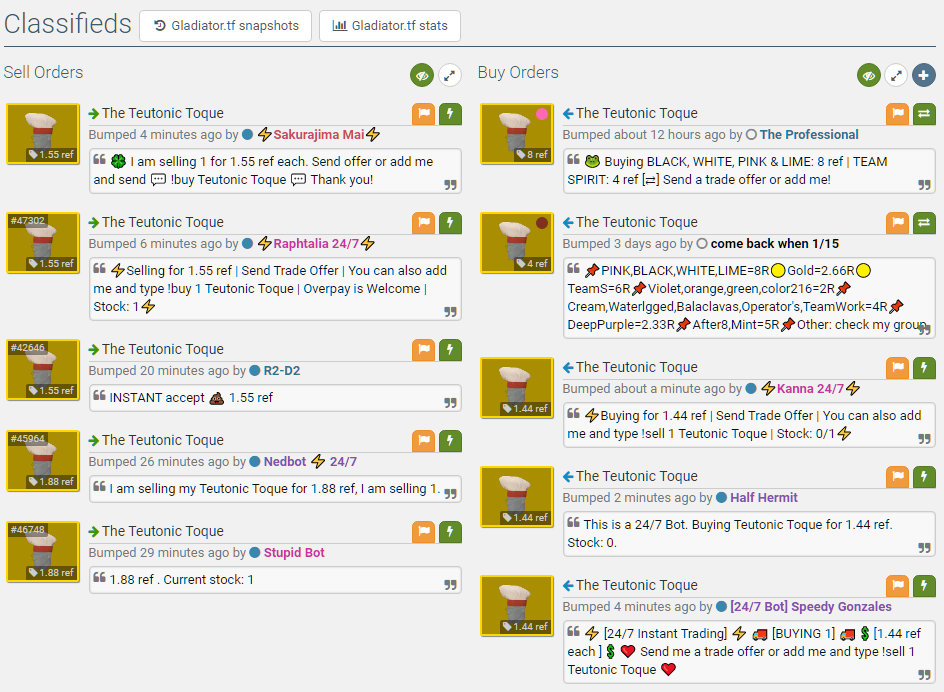Click '1.88 ref . Current stock: 1' comment
This screenshot has height=692, width=944.
(x=275, y=580)
